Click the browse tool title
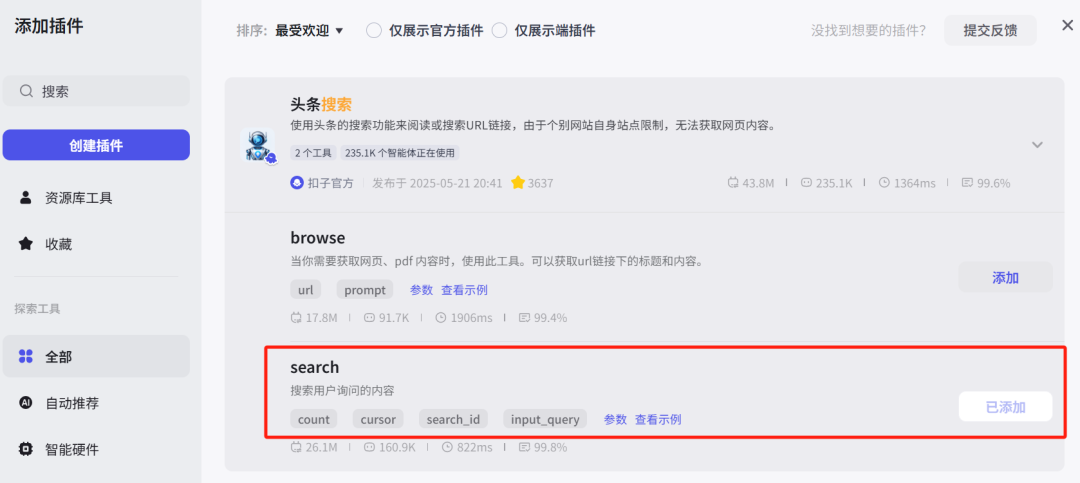 coord(318,238)
